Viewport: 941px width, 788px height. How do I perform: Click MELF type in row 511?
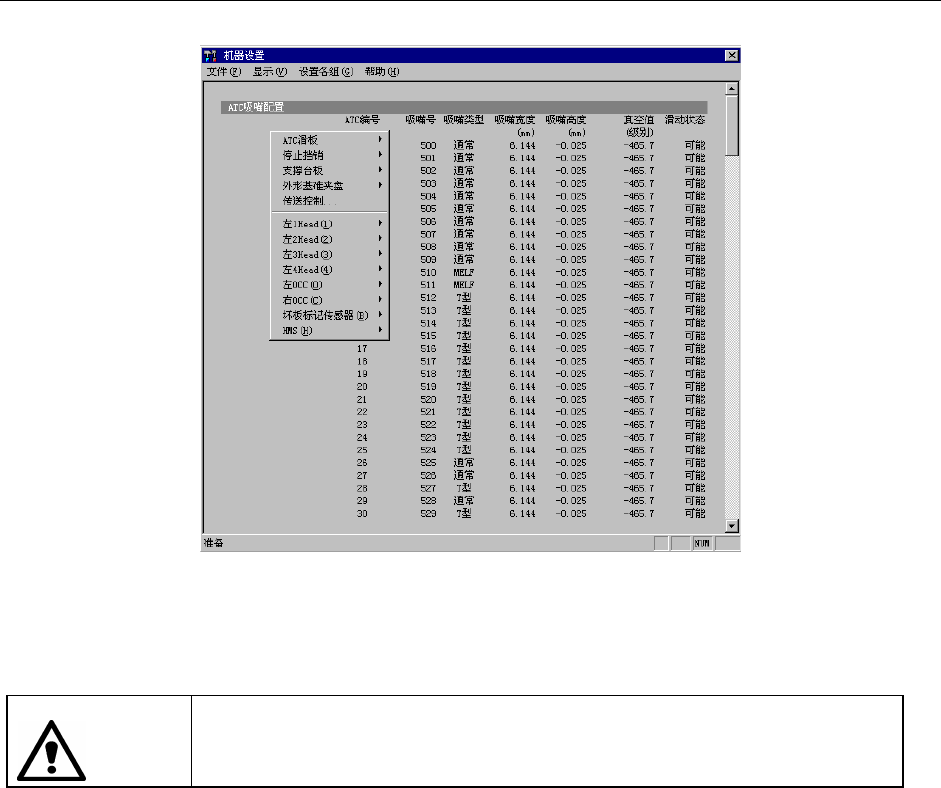pyautogui.click(x=463, y=285)
